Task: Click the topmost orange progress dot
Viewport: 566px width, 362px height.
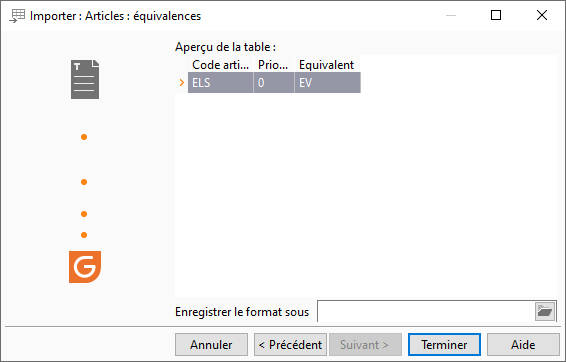Action: coord(84,137)
